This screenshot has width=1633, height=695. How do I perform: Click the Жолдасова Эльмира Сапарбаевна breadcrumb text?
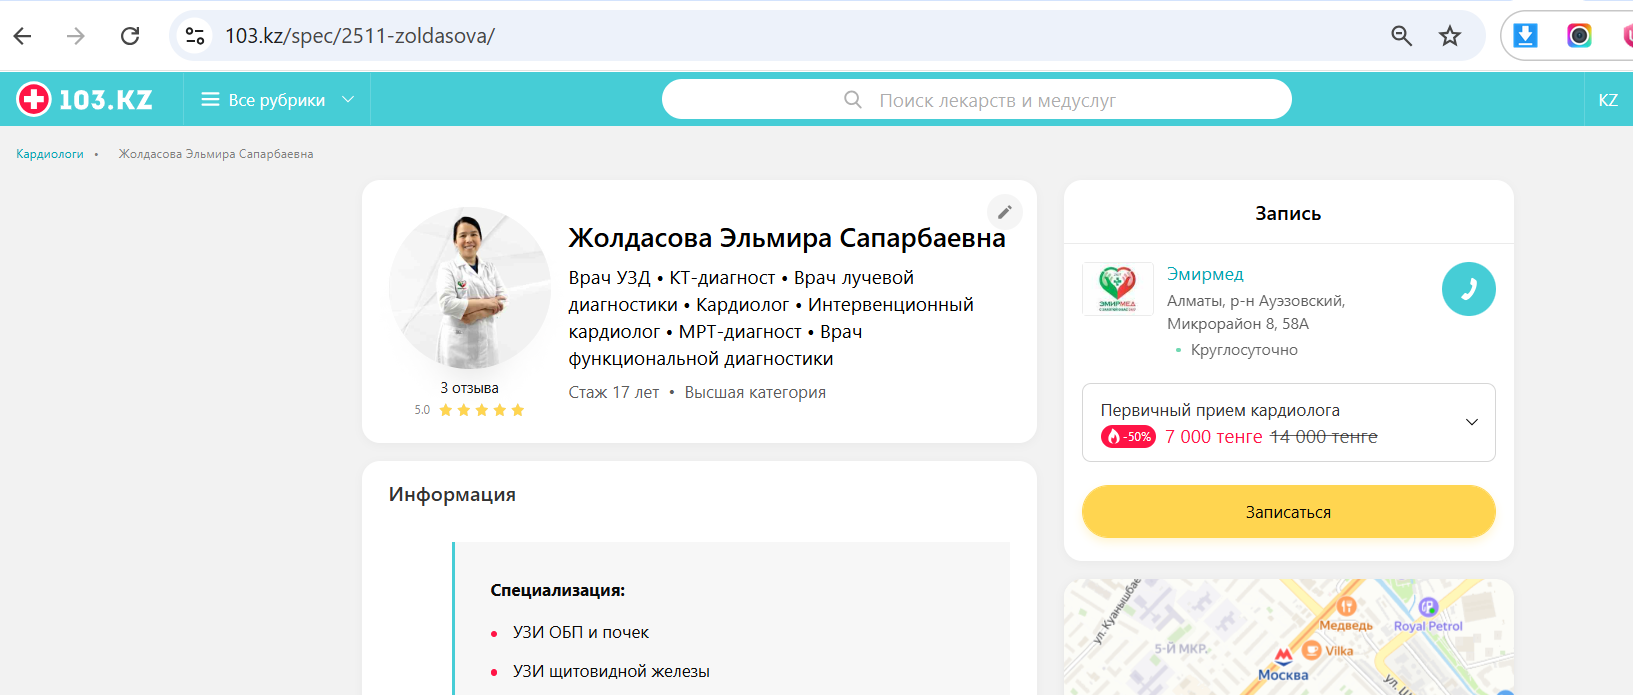(x=216, y=154)
